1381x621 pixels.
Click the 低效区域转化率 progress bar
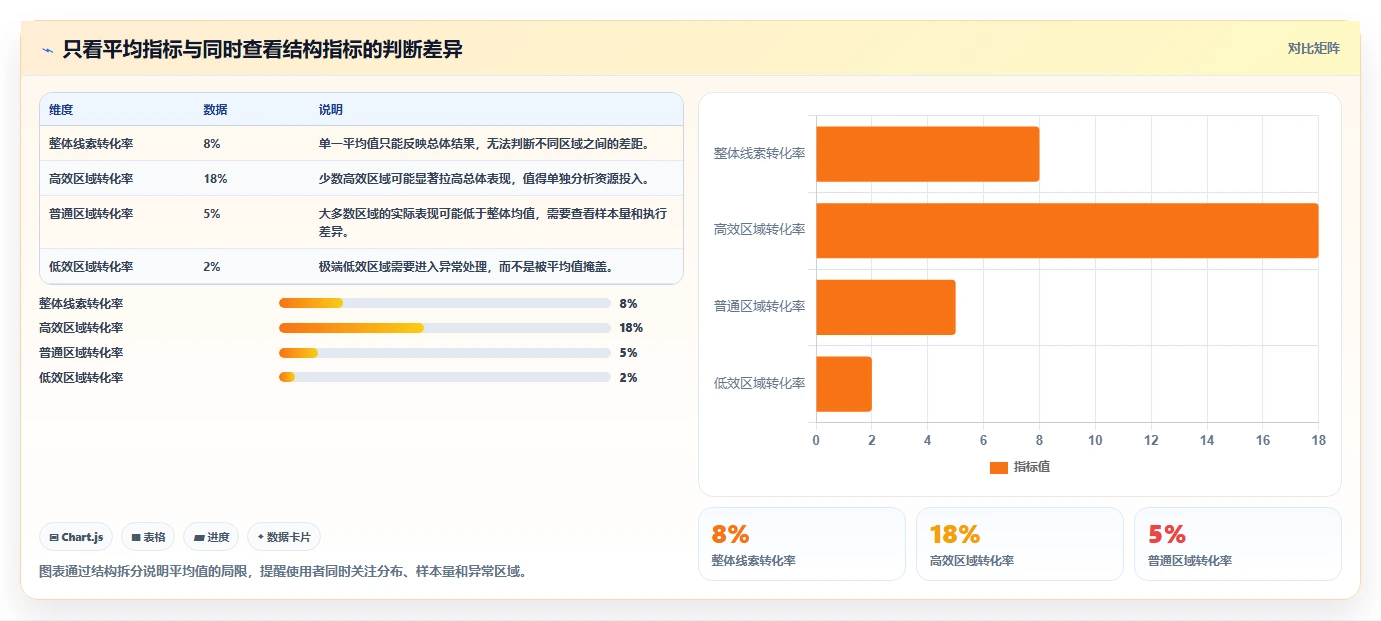click(x=445, y=377)
